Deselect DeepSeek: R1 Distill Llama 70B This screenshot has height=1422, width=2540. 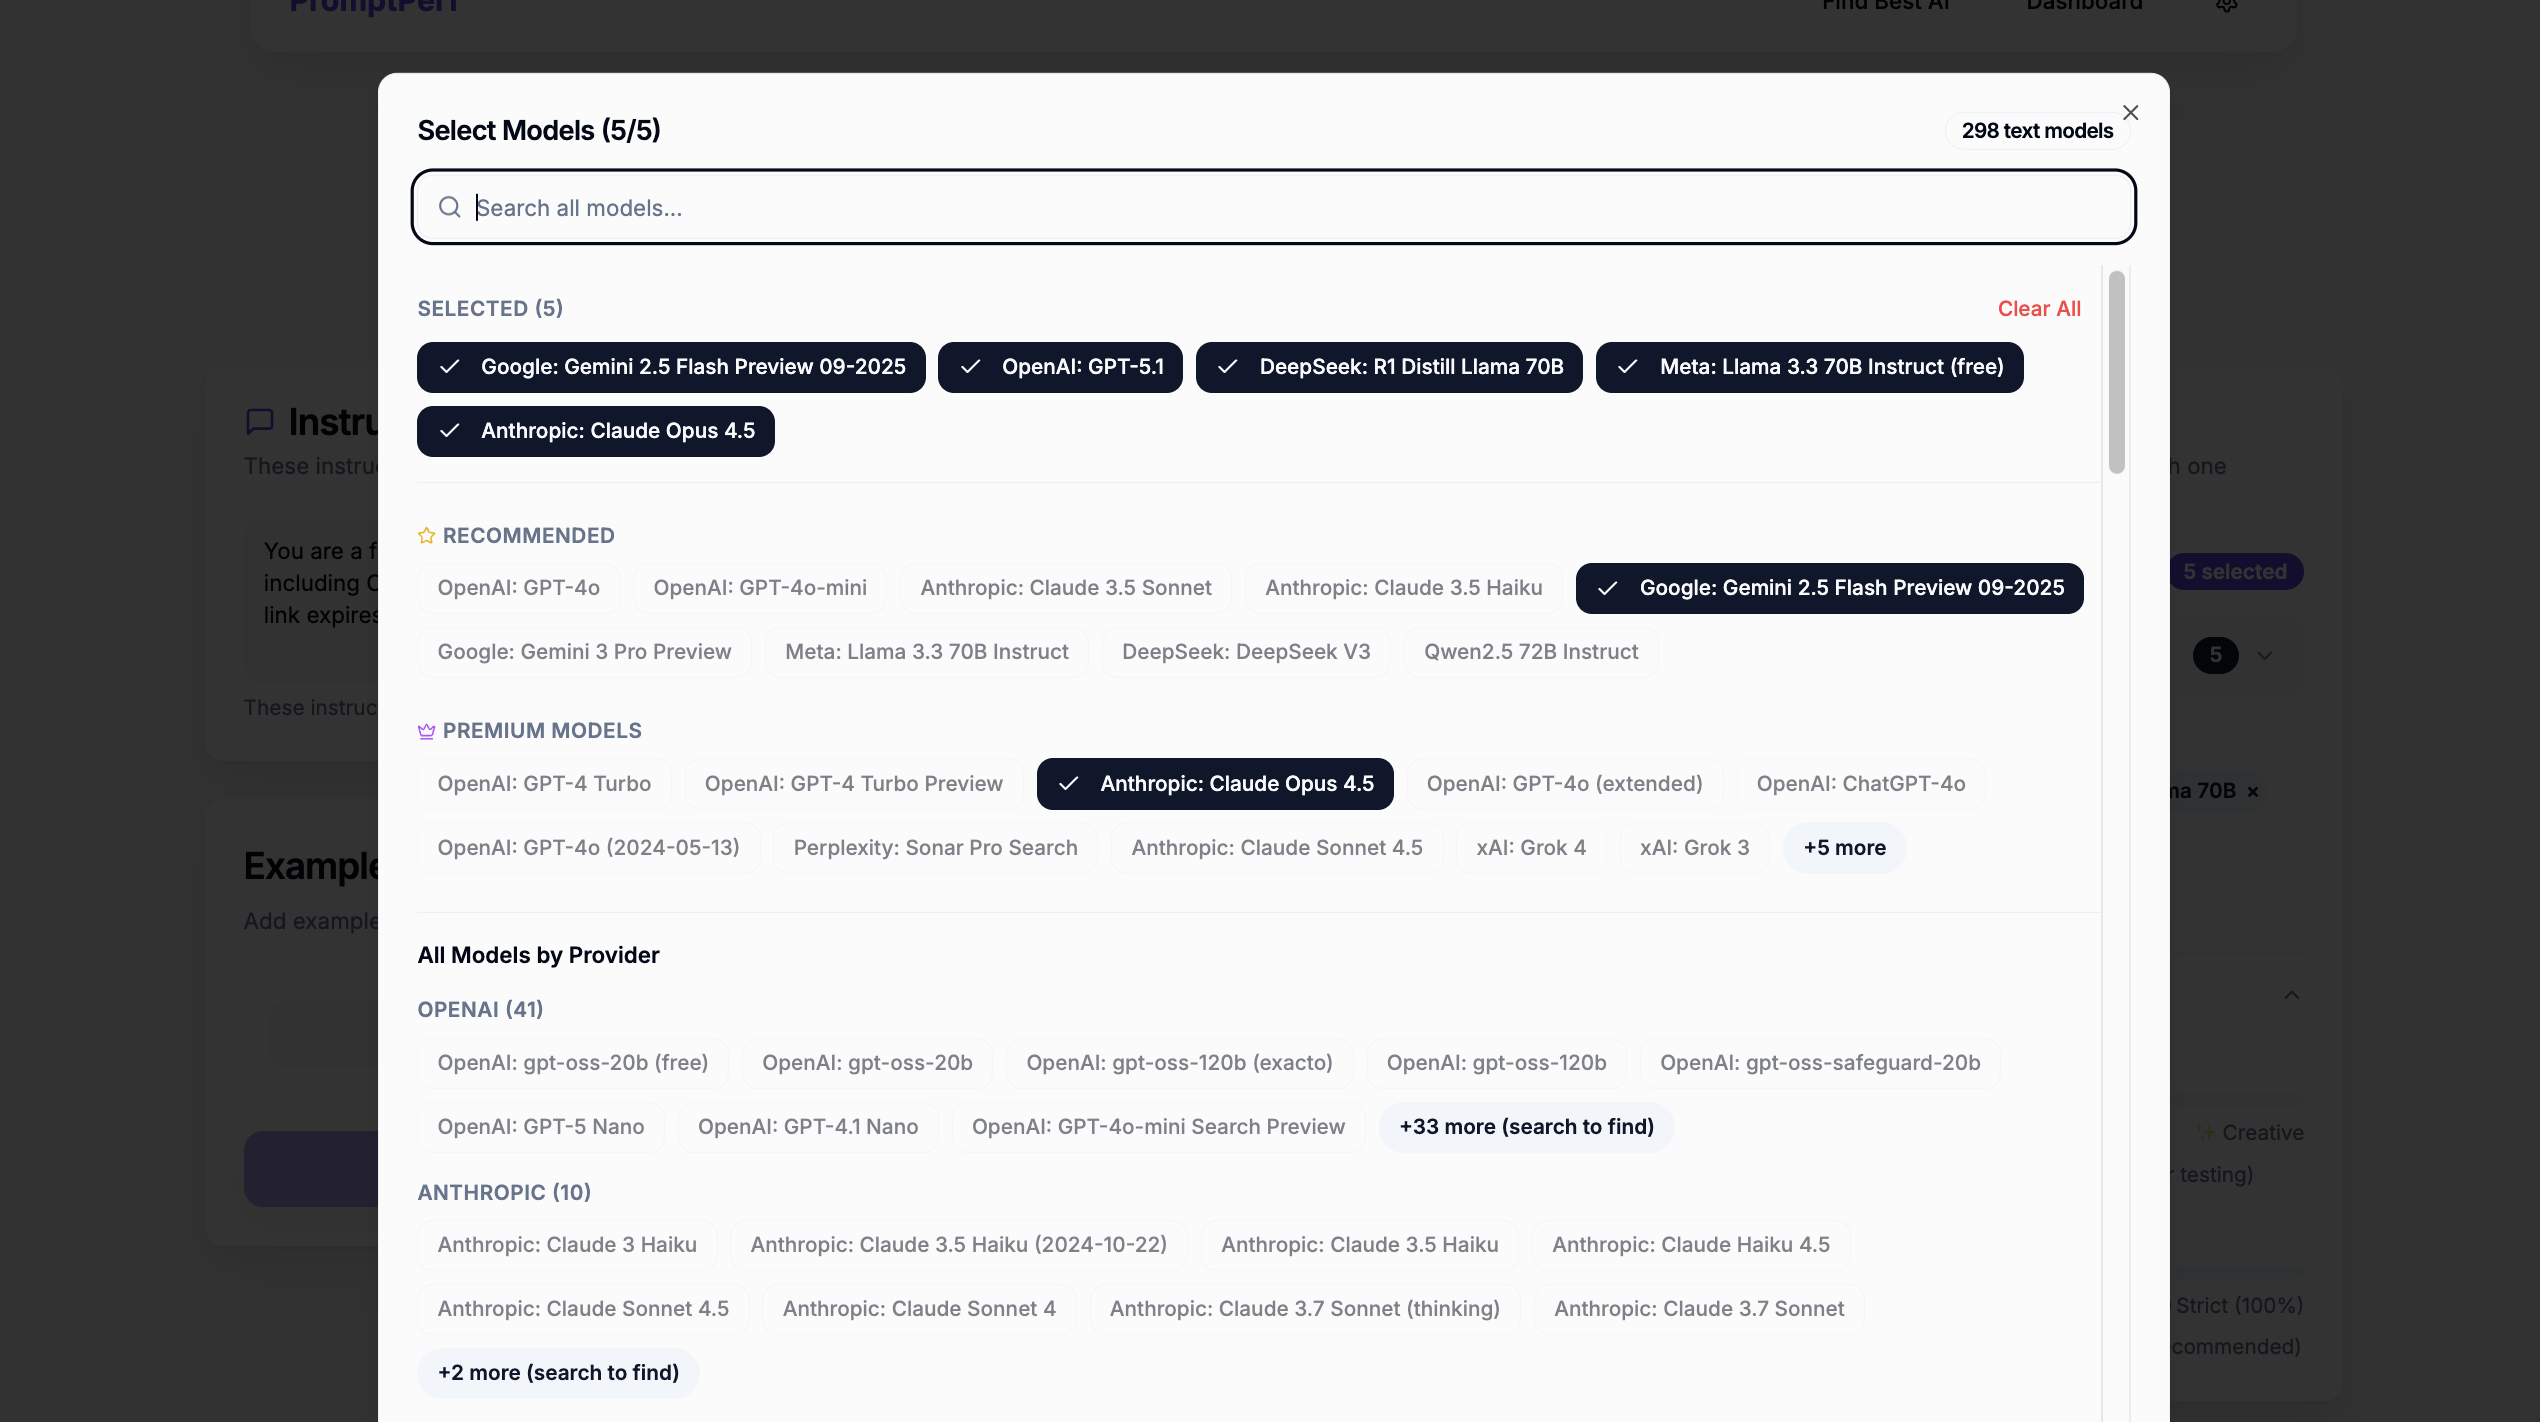[x=1389, y=367]
